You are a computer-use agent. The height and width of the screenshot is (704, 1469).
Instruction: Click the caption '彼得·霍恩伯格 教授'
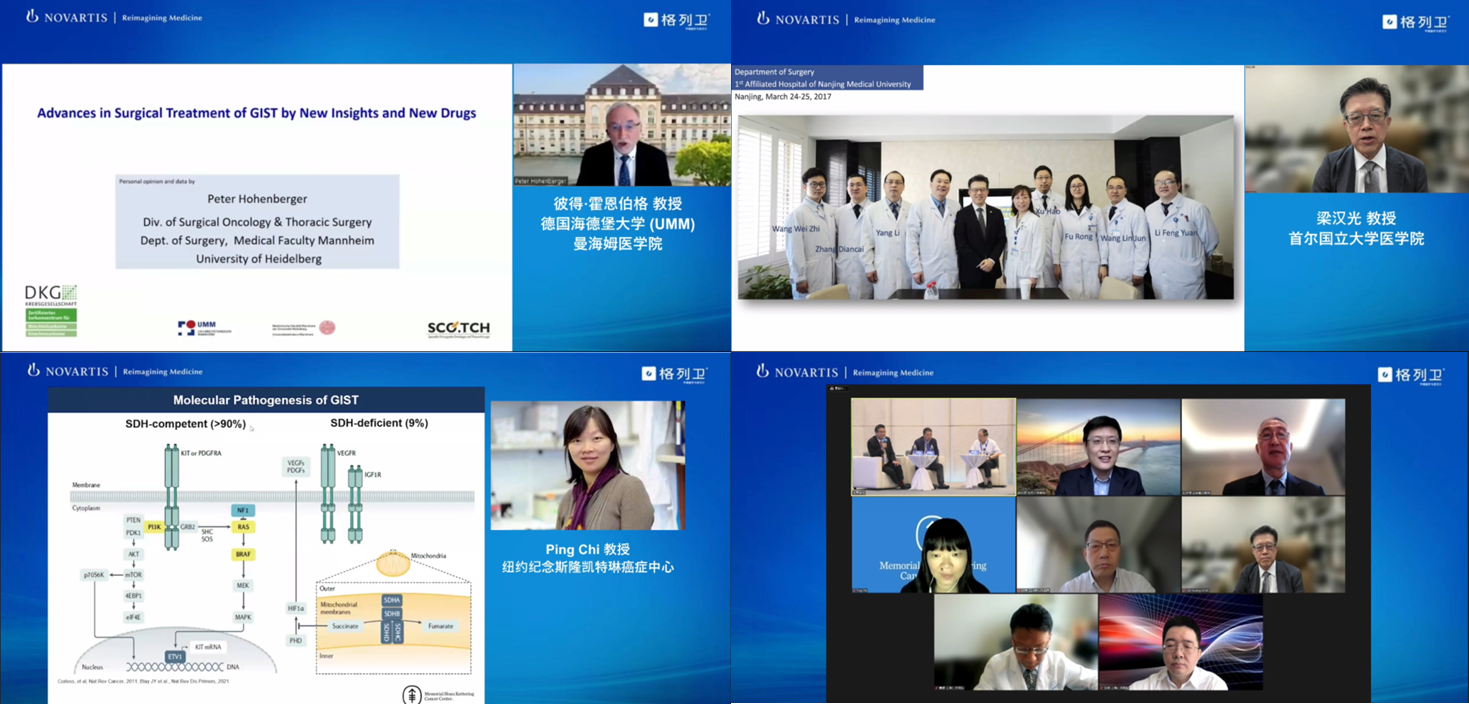[617, 204]
